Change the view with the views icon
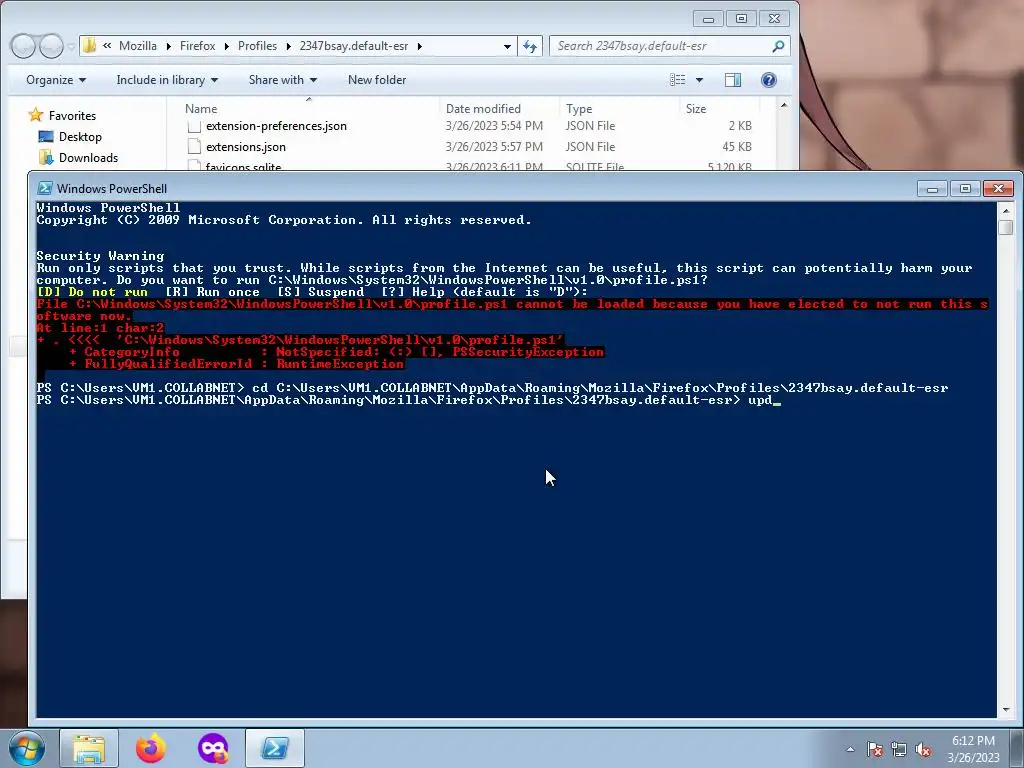Viewport: 1024px width, 768px height. [x=678, y=80]
